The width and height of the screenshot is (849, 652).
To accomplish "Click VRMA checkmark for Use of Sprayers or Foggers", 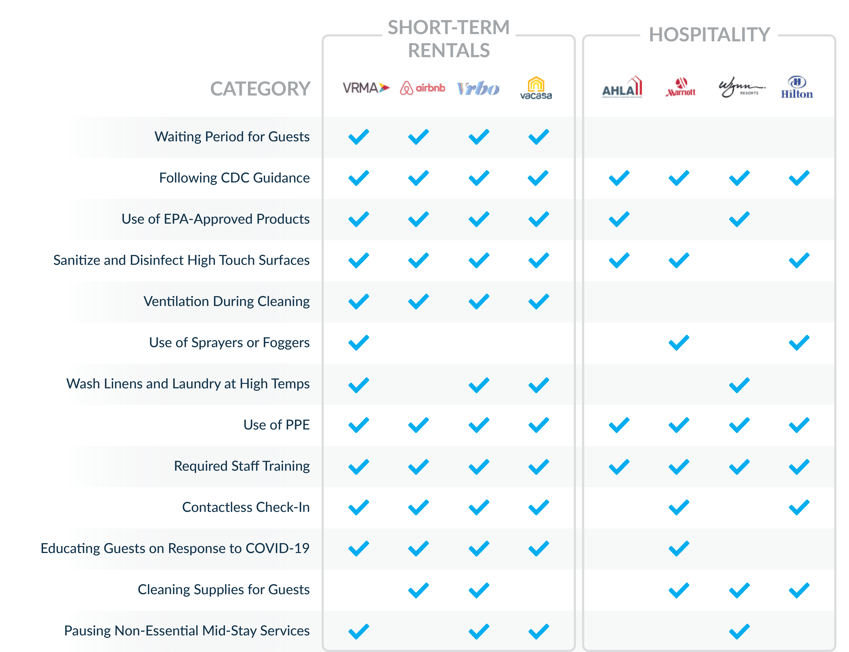I will (x=358, y=343).
